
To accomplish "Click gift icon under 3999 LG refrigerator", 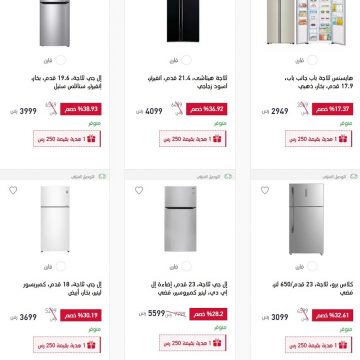I will pyautogui.click(x=91, y=139).
